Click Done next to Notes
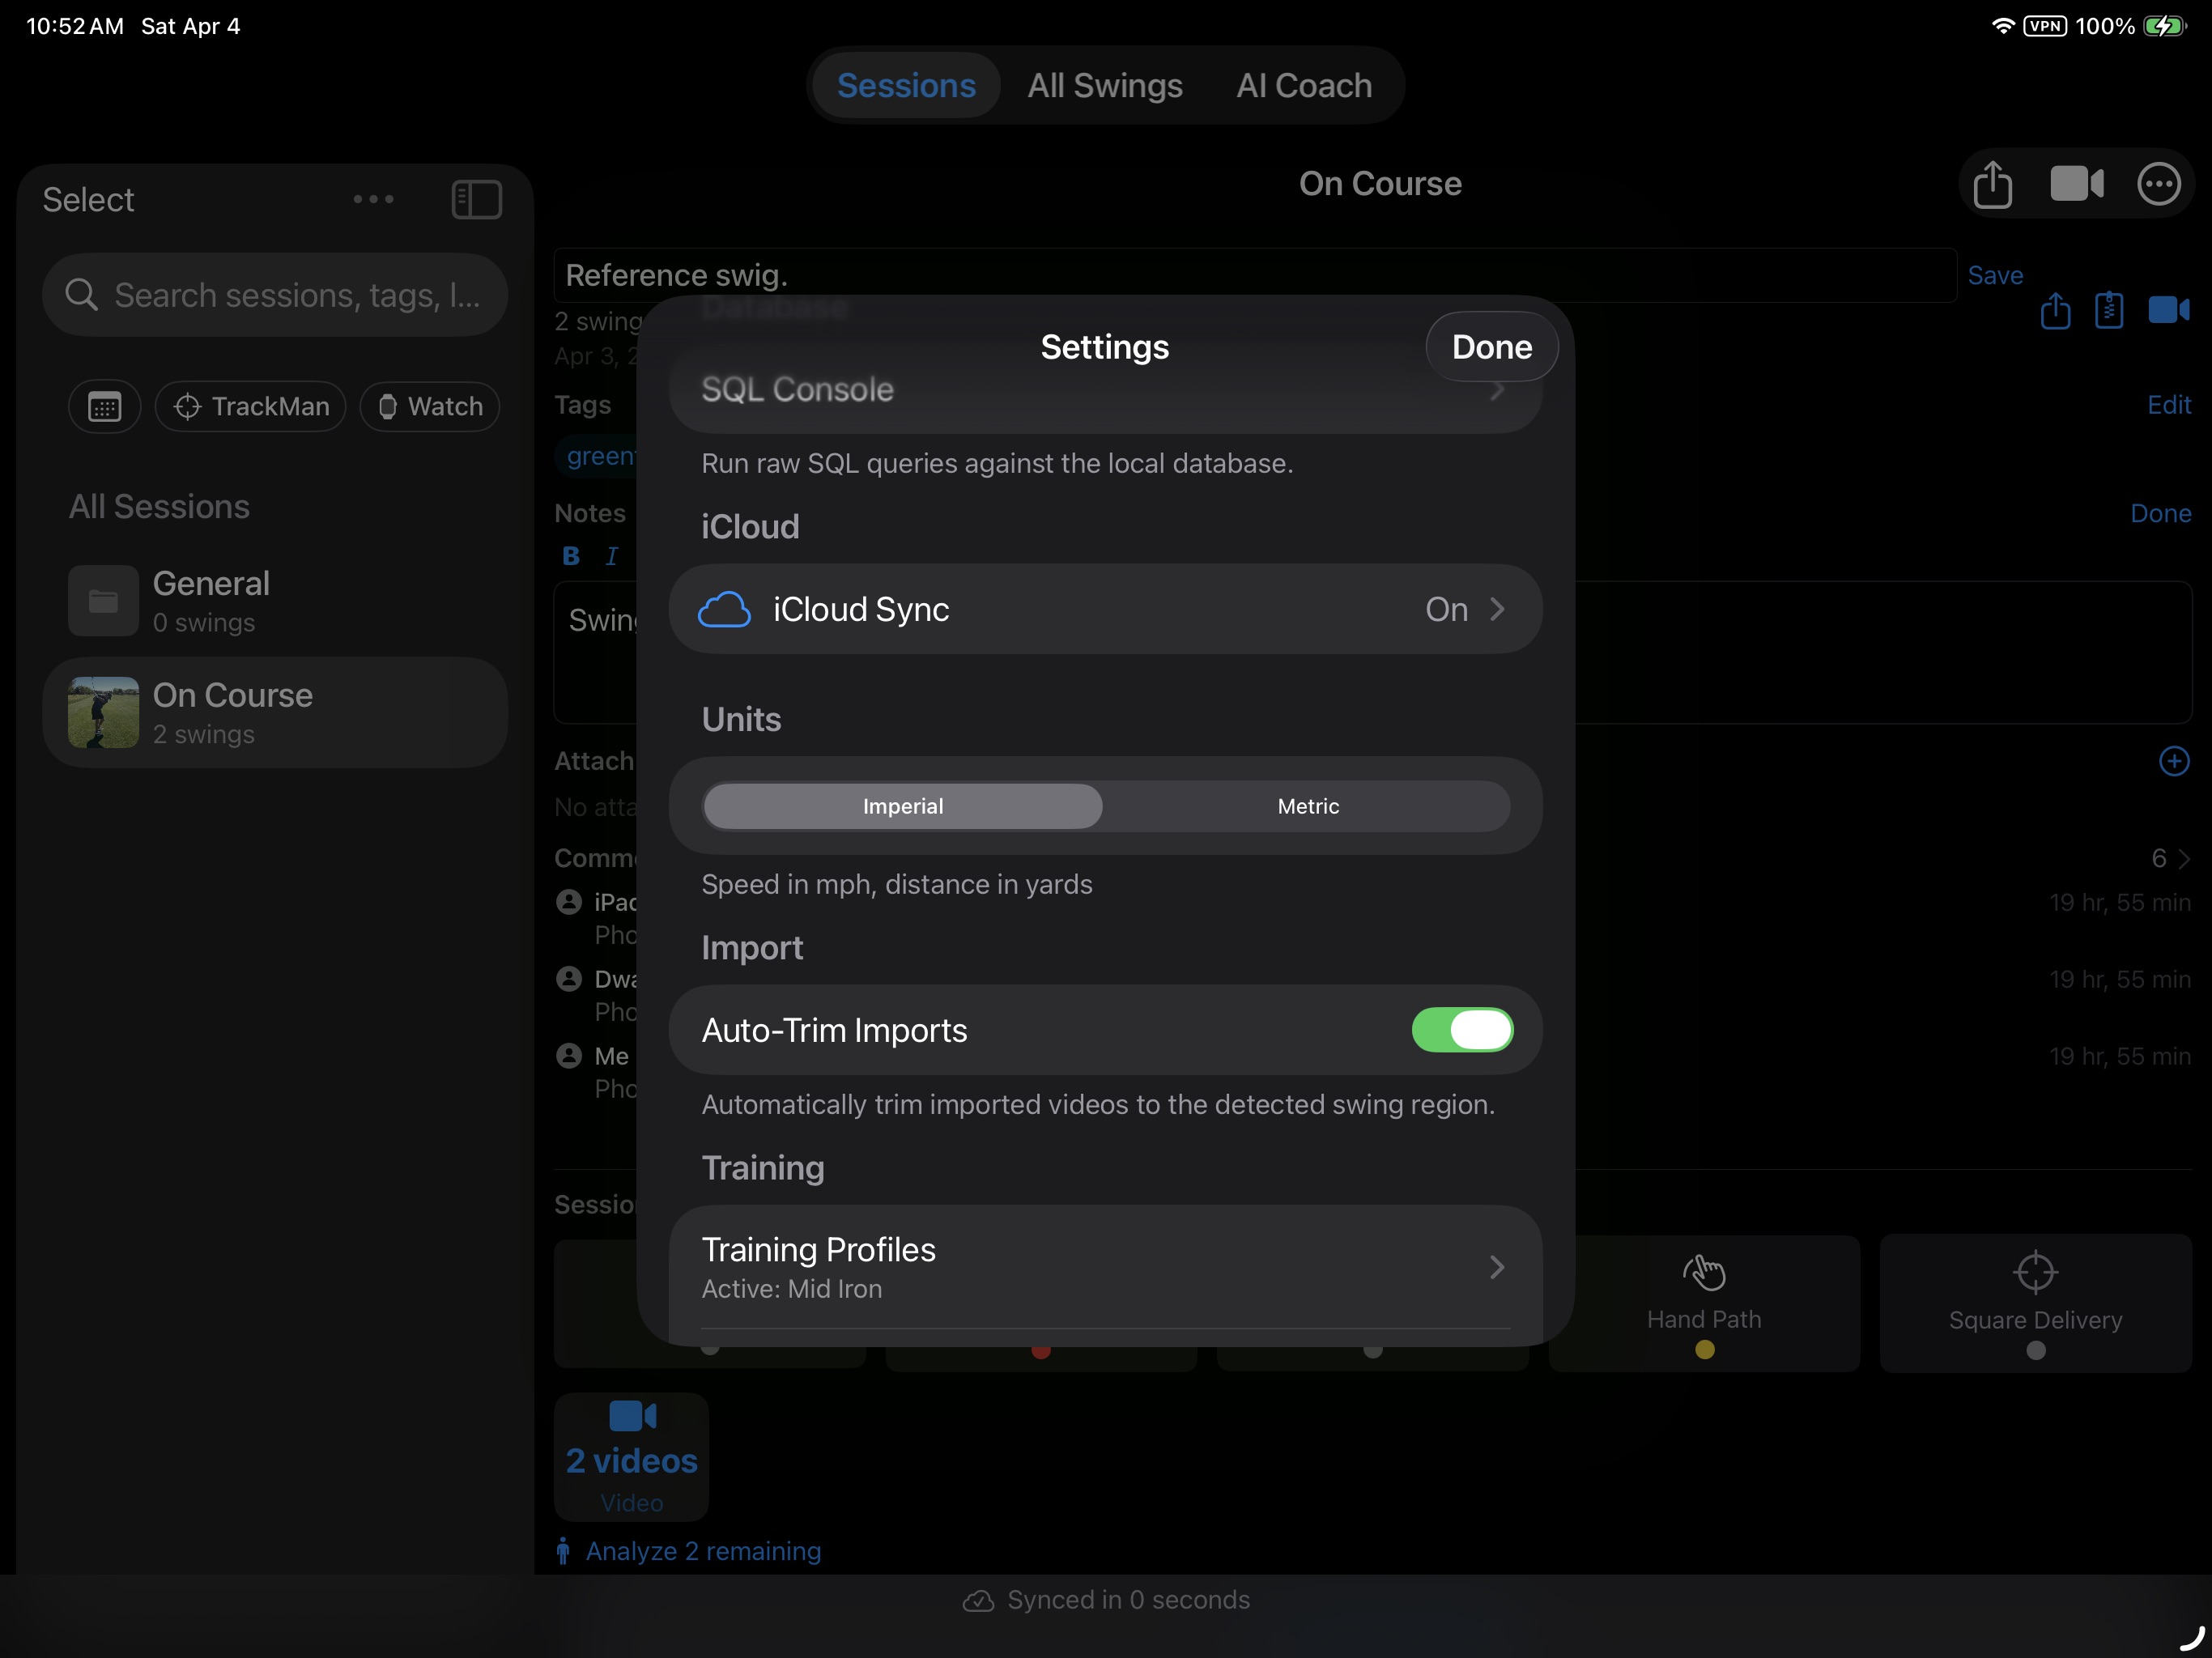The height and width of the screenshot is (1658, 2212). pos(2160,513)
